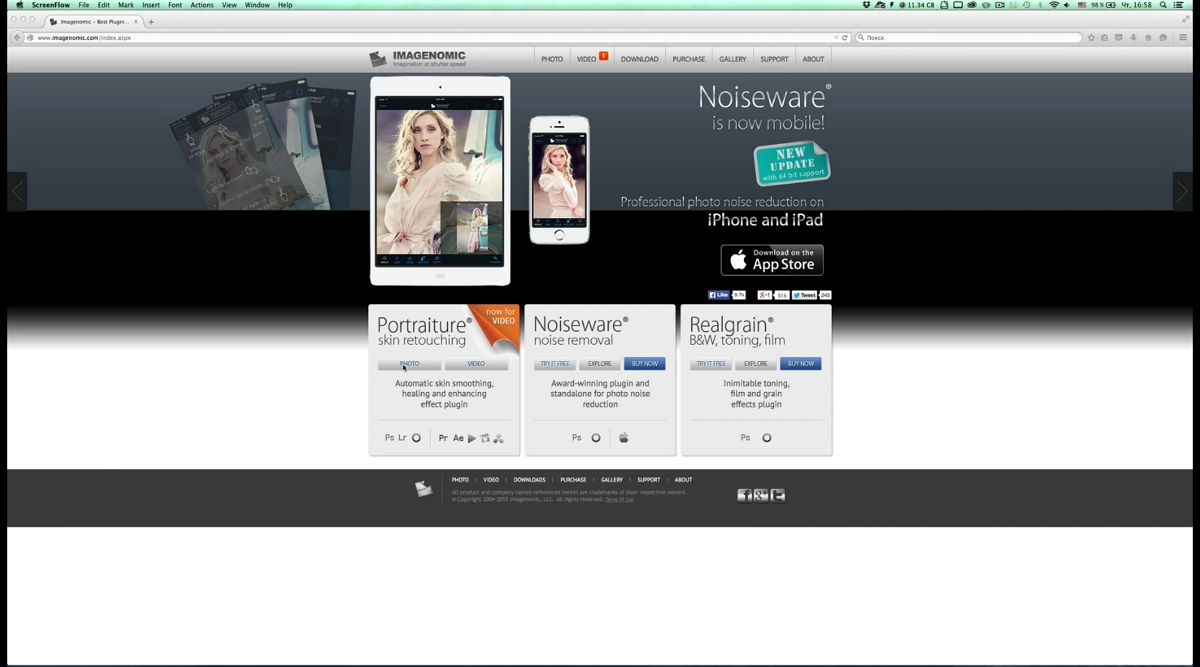Click the Twitter Tweet button
The width and height of the screenshot is (1200, 667).
point(805,295)
